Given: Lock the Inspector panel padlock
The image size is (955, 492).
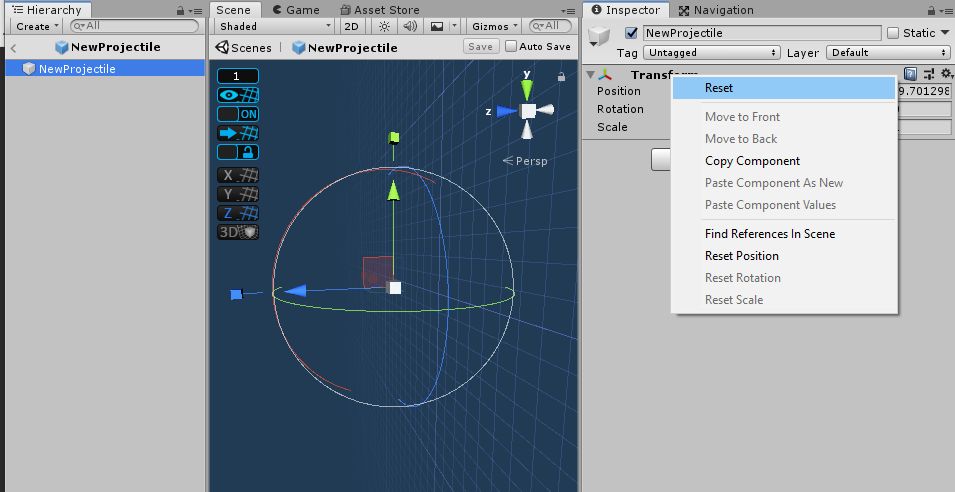Looking at the screenshot, I should [931, 10].
